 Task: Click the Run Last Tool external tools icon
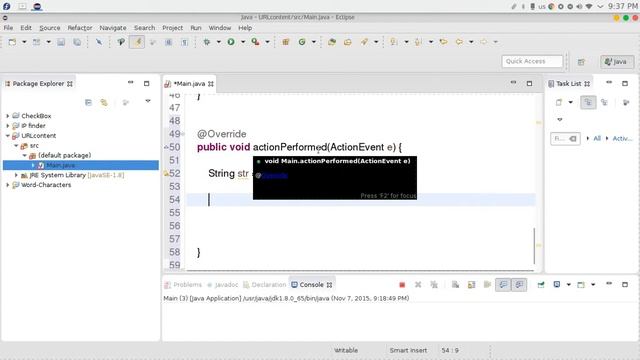(256, 42)
